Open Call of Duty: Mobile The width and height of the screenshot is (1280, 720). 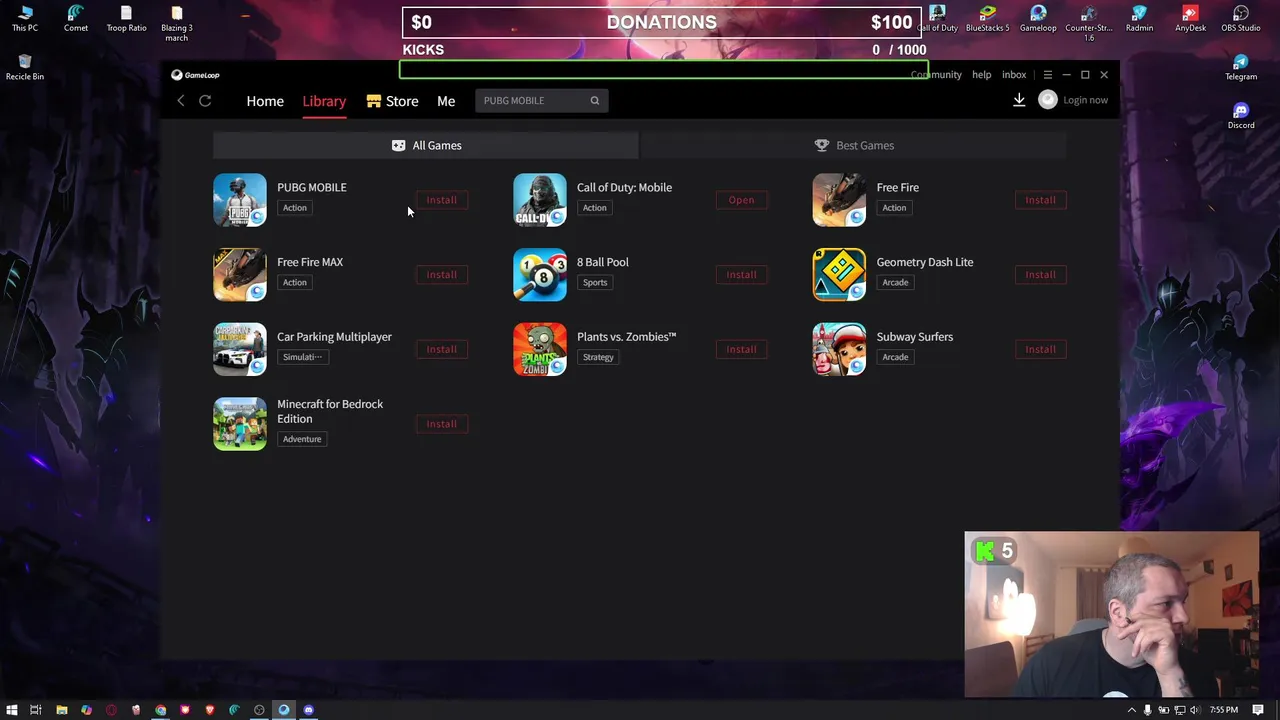tap(741, 200)
